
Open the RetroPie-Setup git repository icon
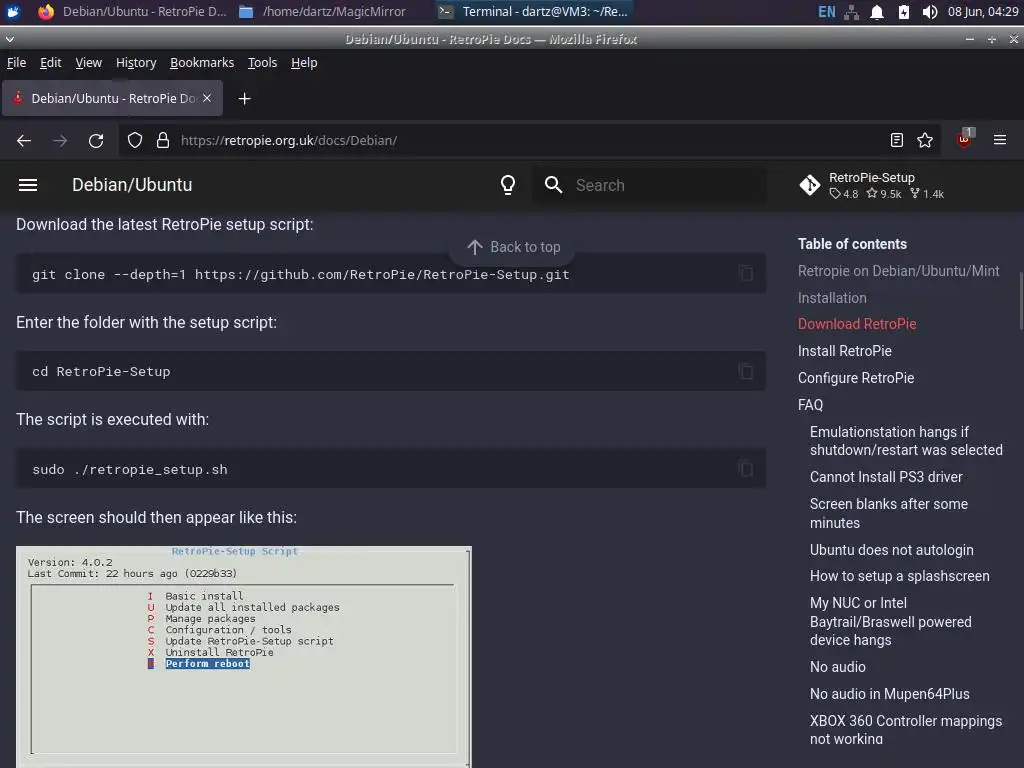[810, 185]
